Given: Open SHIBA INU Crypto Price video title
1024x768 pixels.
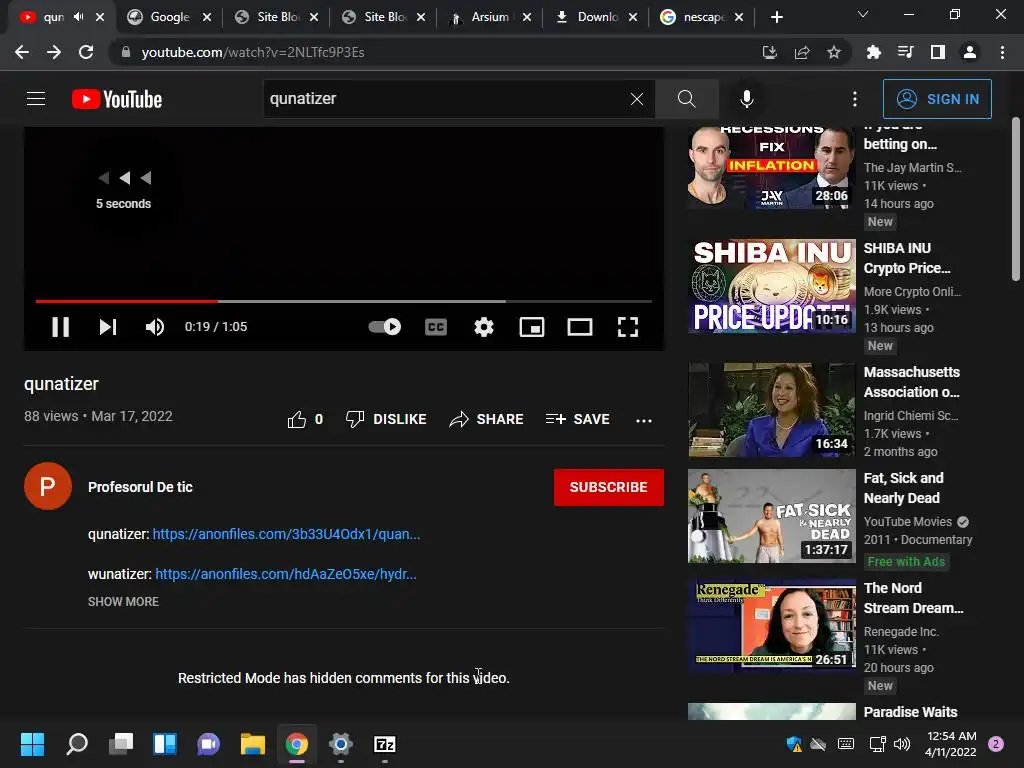Looking at the screenshot, I should (x=907, y=258).
